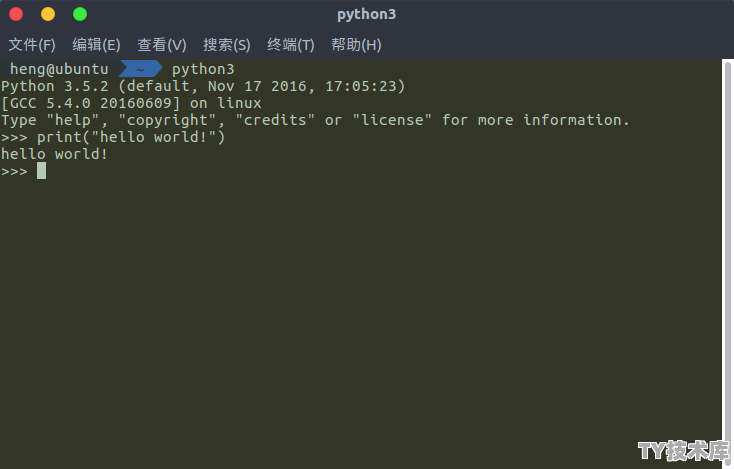Screen dimensions: 734x469
Task: Open the 编辑(E) menu
Action: pyautogui.click(x=96, y=45)
